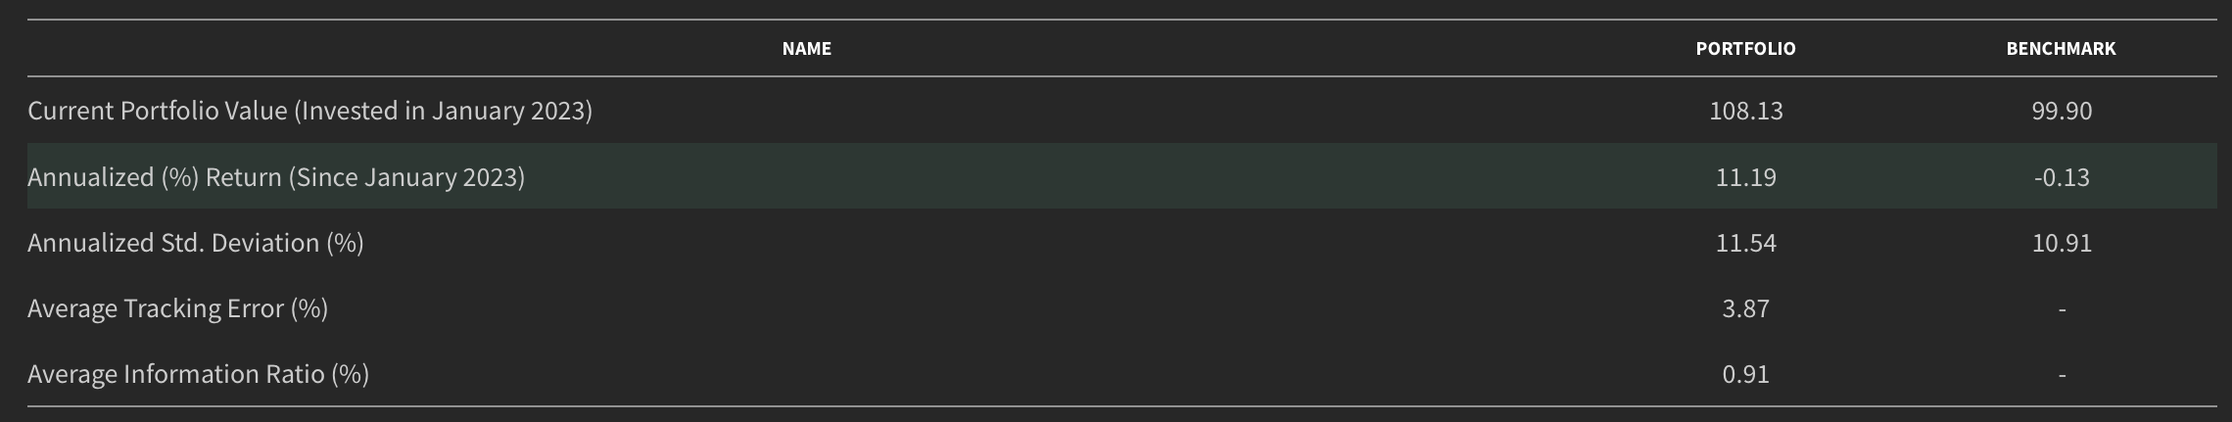
Task: Select the benchmark annualized return -0.13
Action: (x=2061, y=177)
